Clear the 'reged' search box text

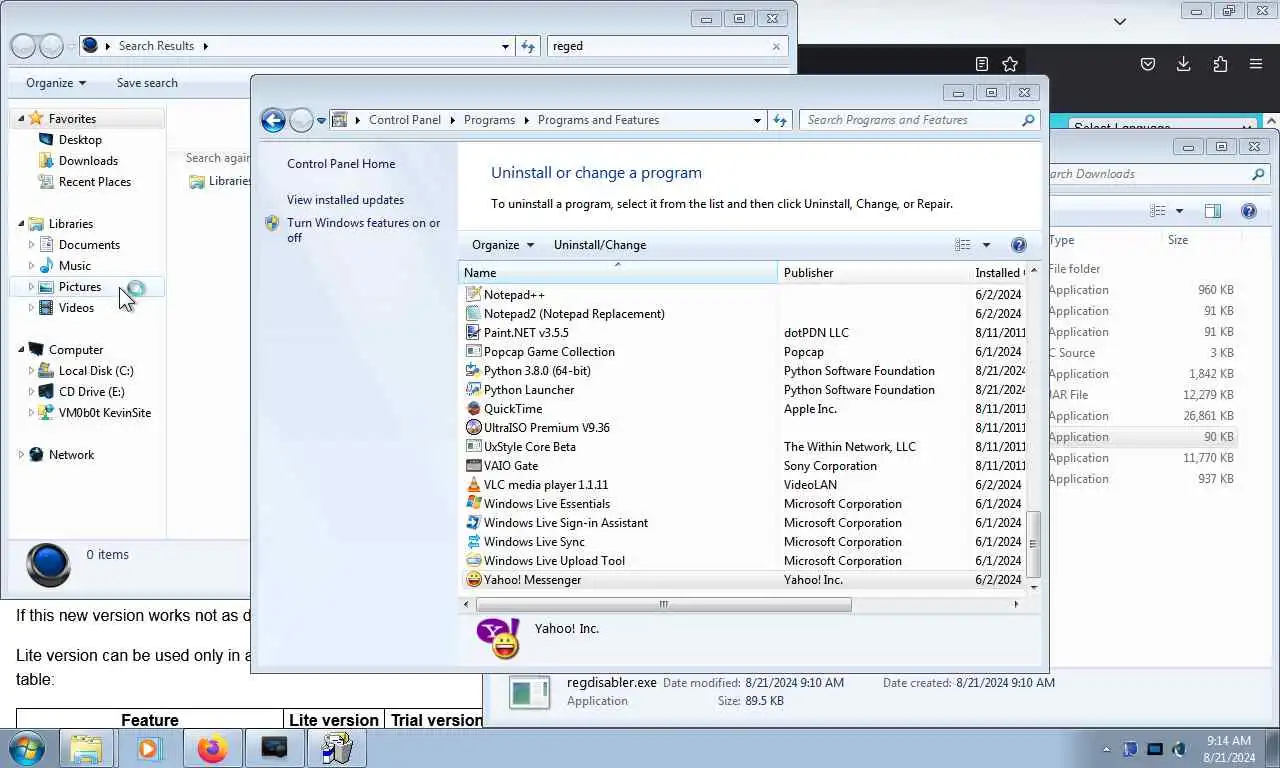776,46
